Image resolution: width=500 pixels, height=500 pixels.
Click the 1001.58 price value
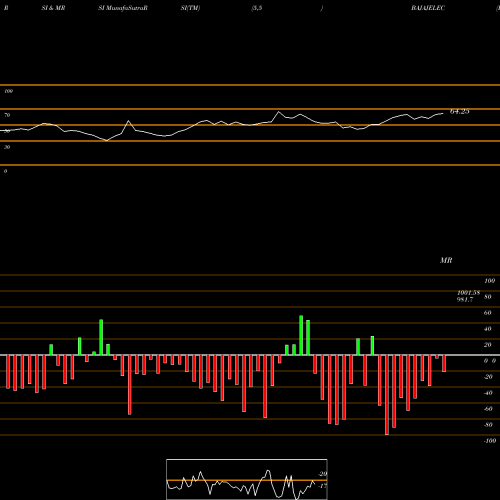(x=469, y=293)
